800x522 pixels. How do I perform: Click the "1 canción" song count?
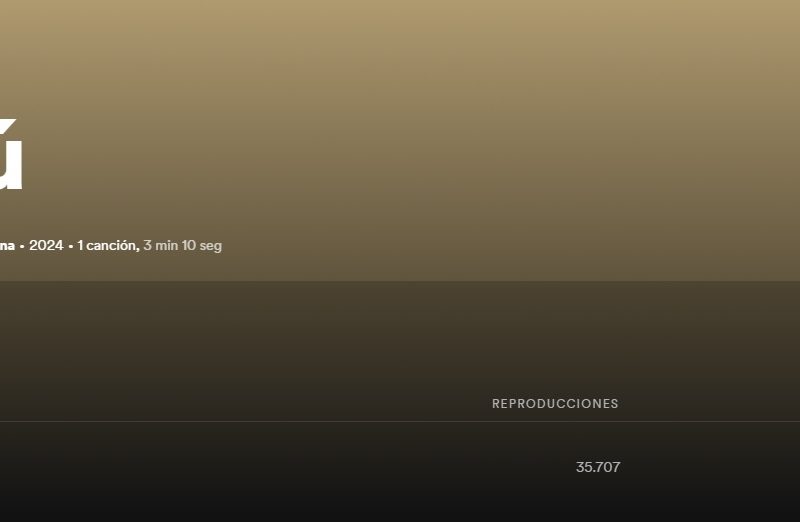click(108, 245)
